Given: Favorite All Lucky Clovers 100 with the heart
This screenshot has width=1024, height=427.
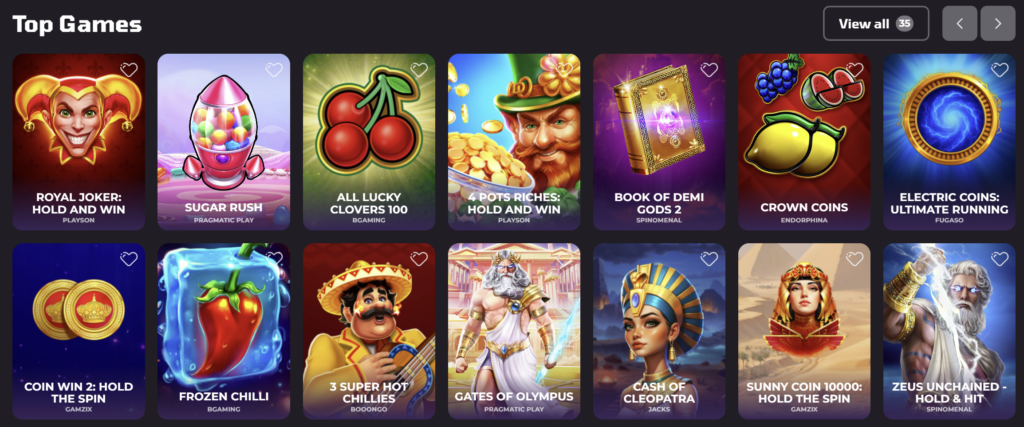Looking at the screenshot, I should point(419,70).
